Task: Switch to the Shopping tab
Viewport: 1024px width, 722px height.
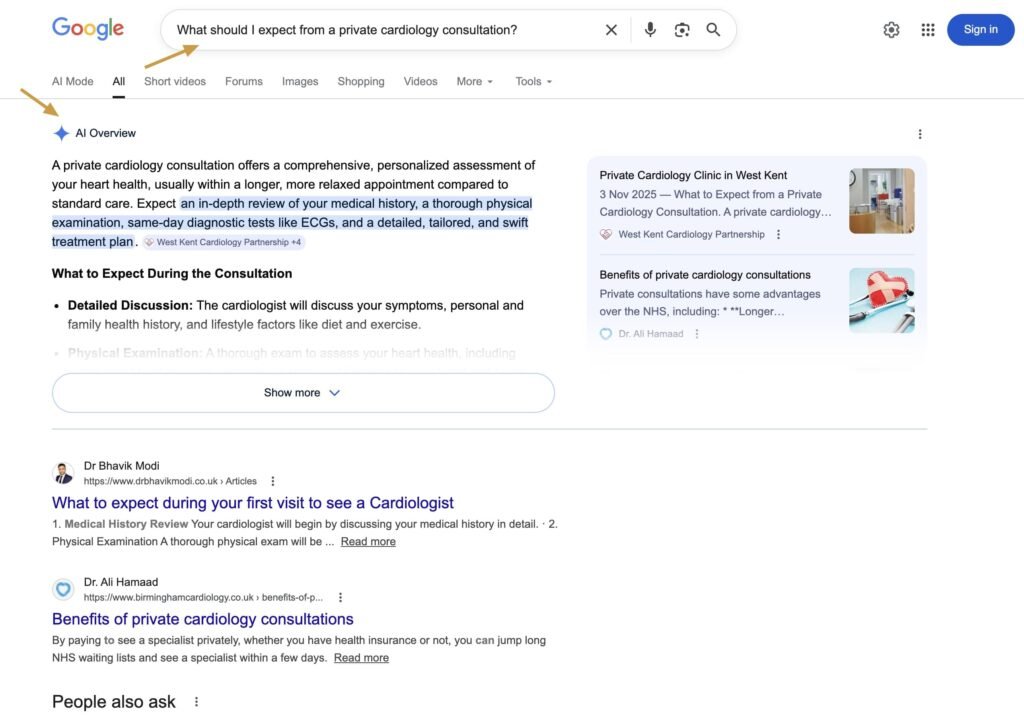Action: click(x=360, y=81)
